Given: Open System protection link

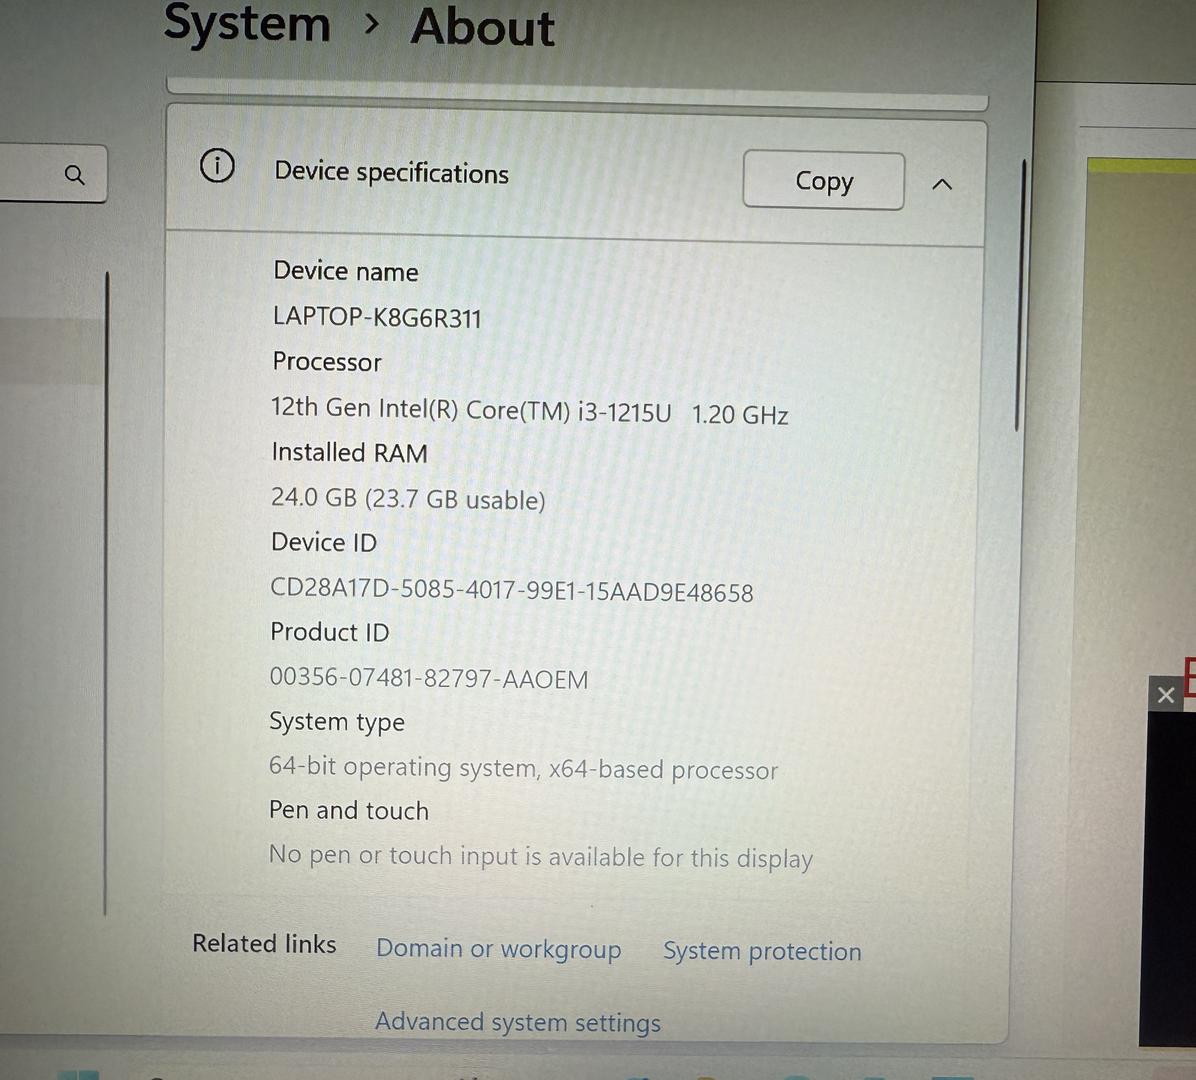Looking at the screenshot, I should 761,951.
